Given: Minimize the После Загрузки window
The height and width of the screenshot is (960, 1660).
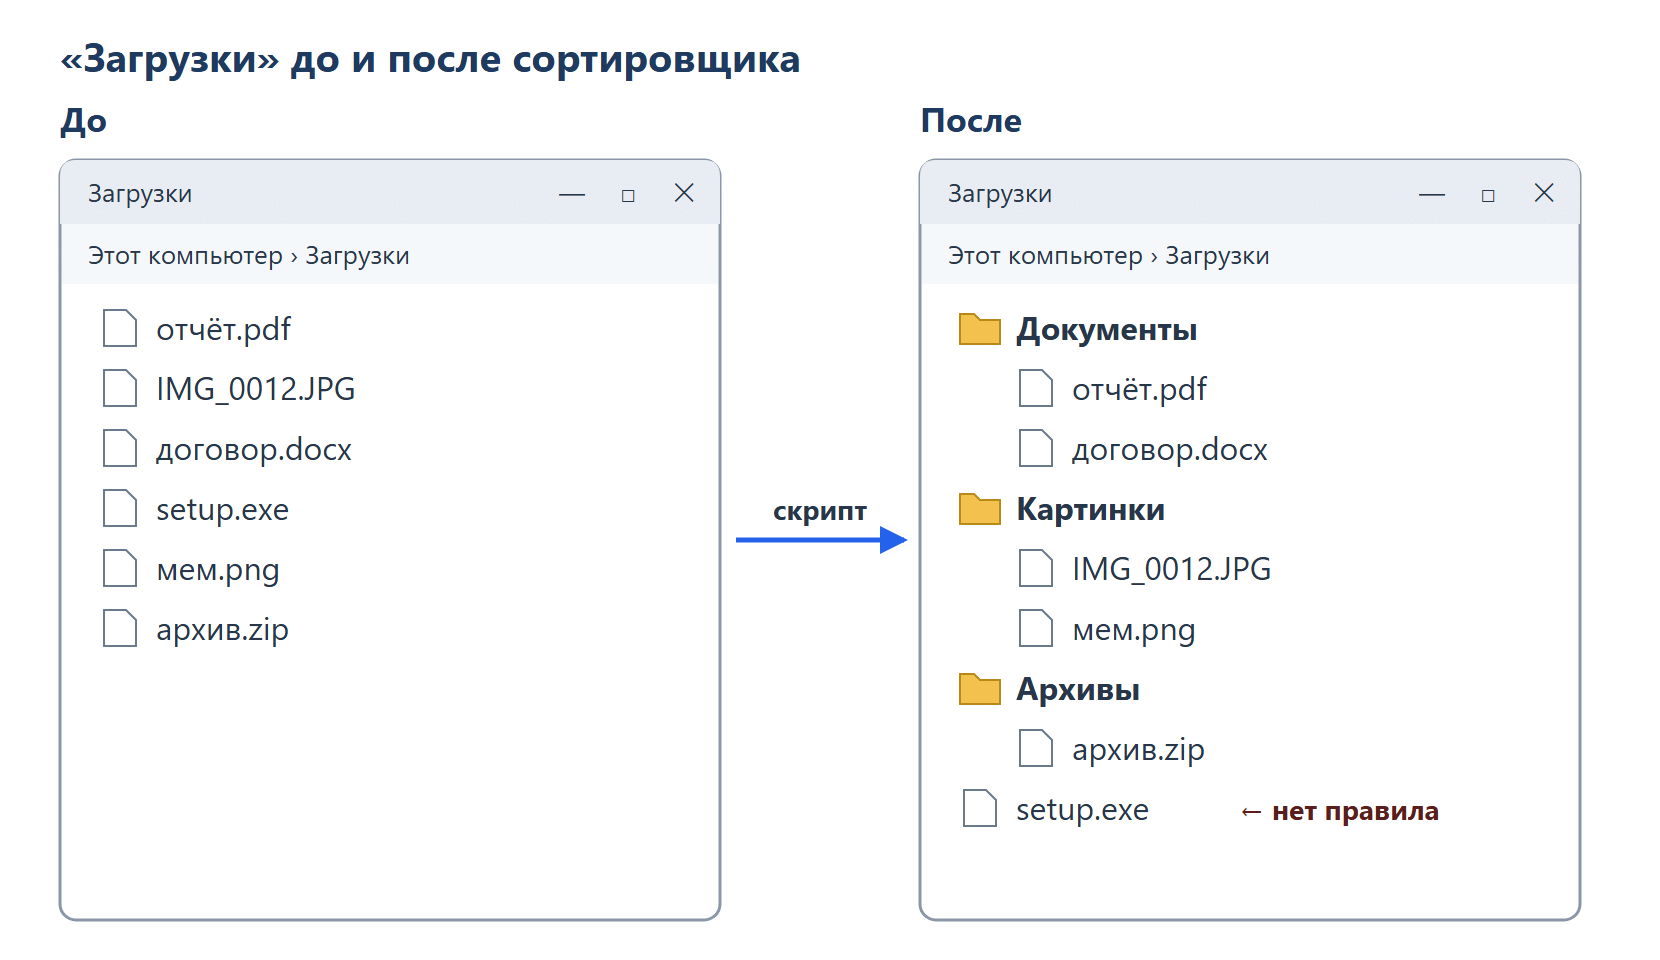Looking at the screenshot, I should [1432, 194].
